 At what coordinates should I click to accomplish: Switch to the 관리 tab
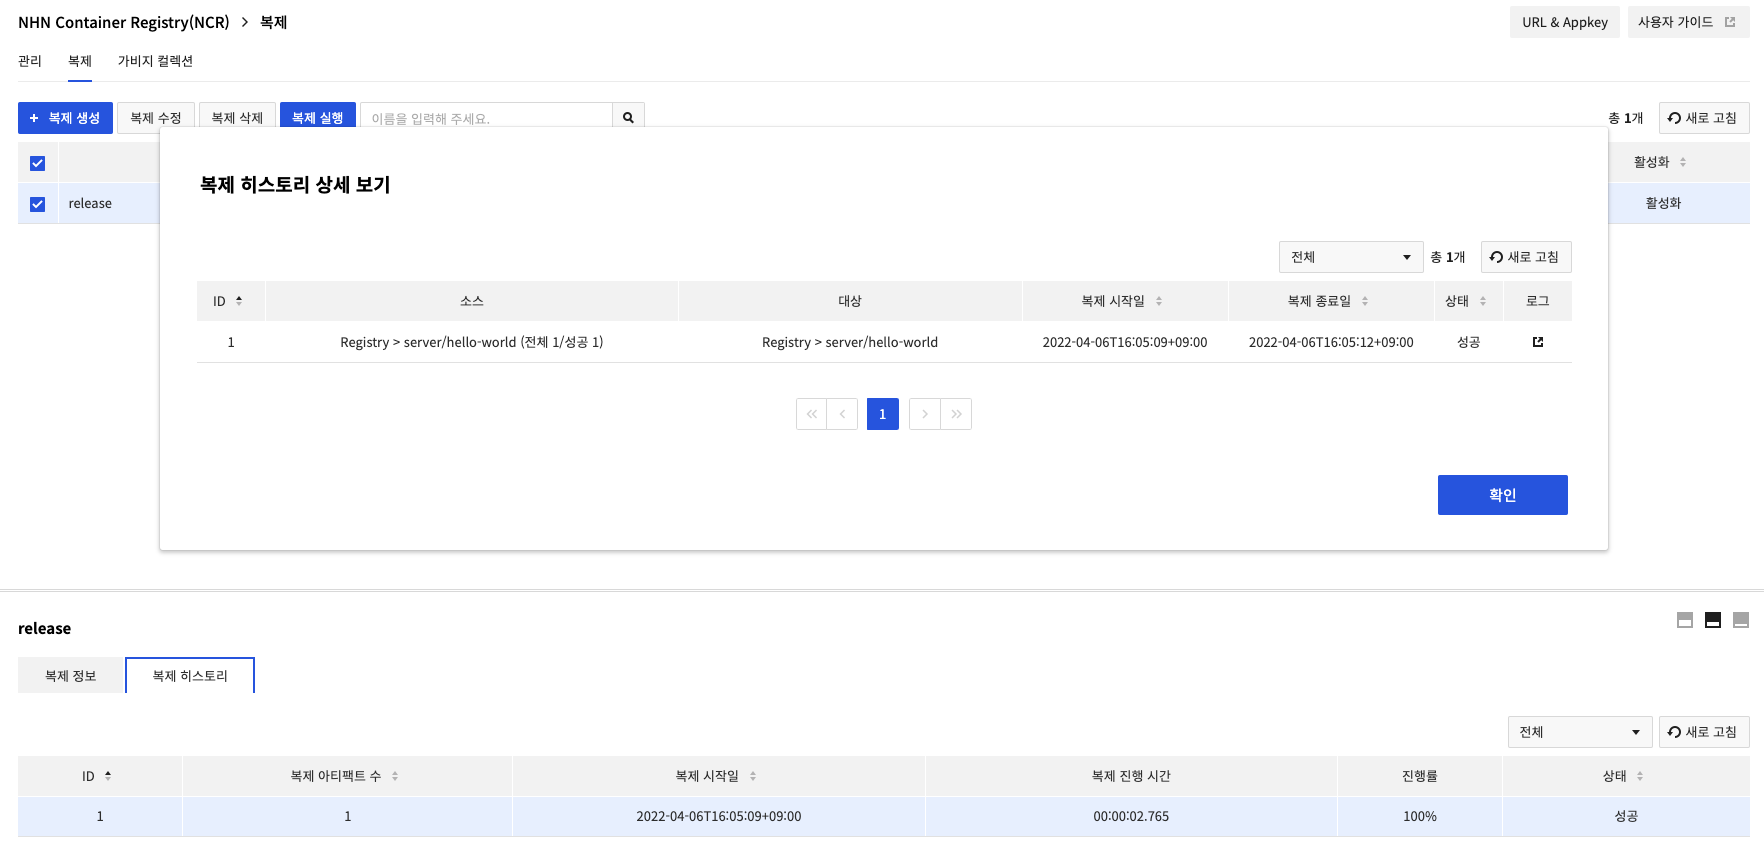pos(30,61)
